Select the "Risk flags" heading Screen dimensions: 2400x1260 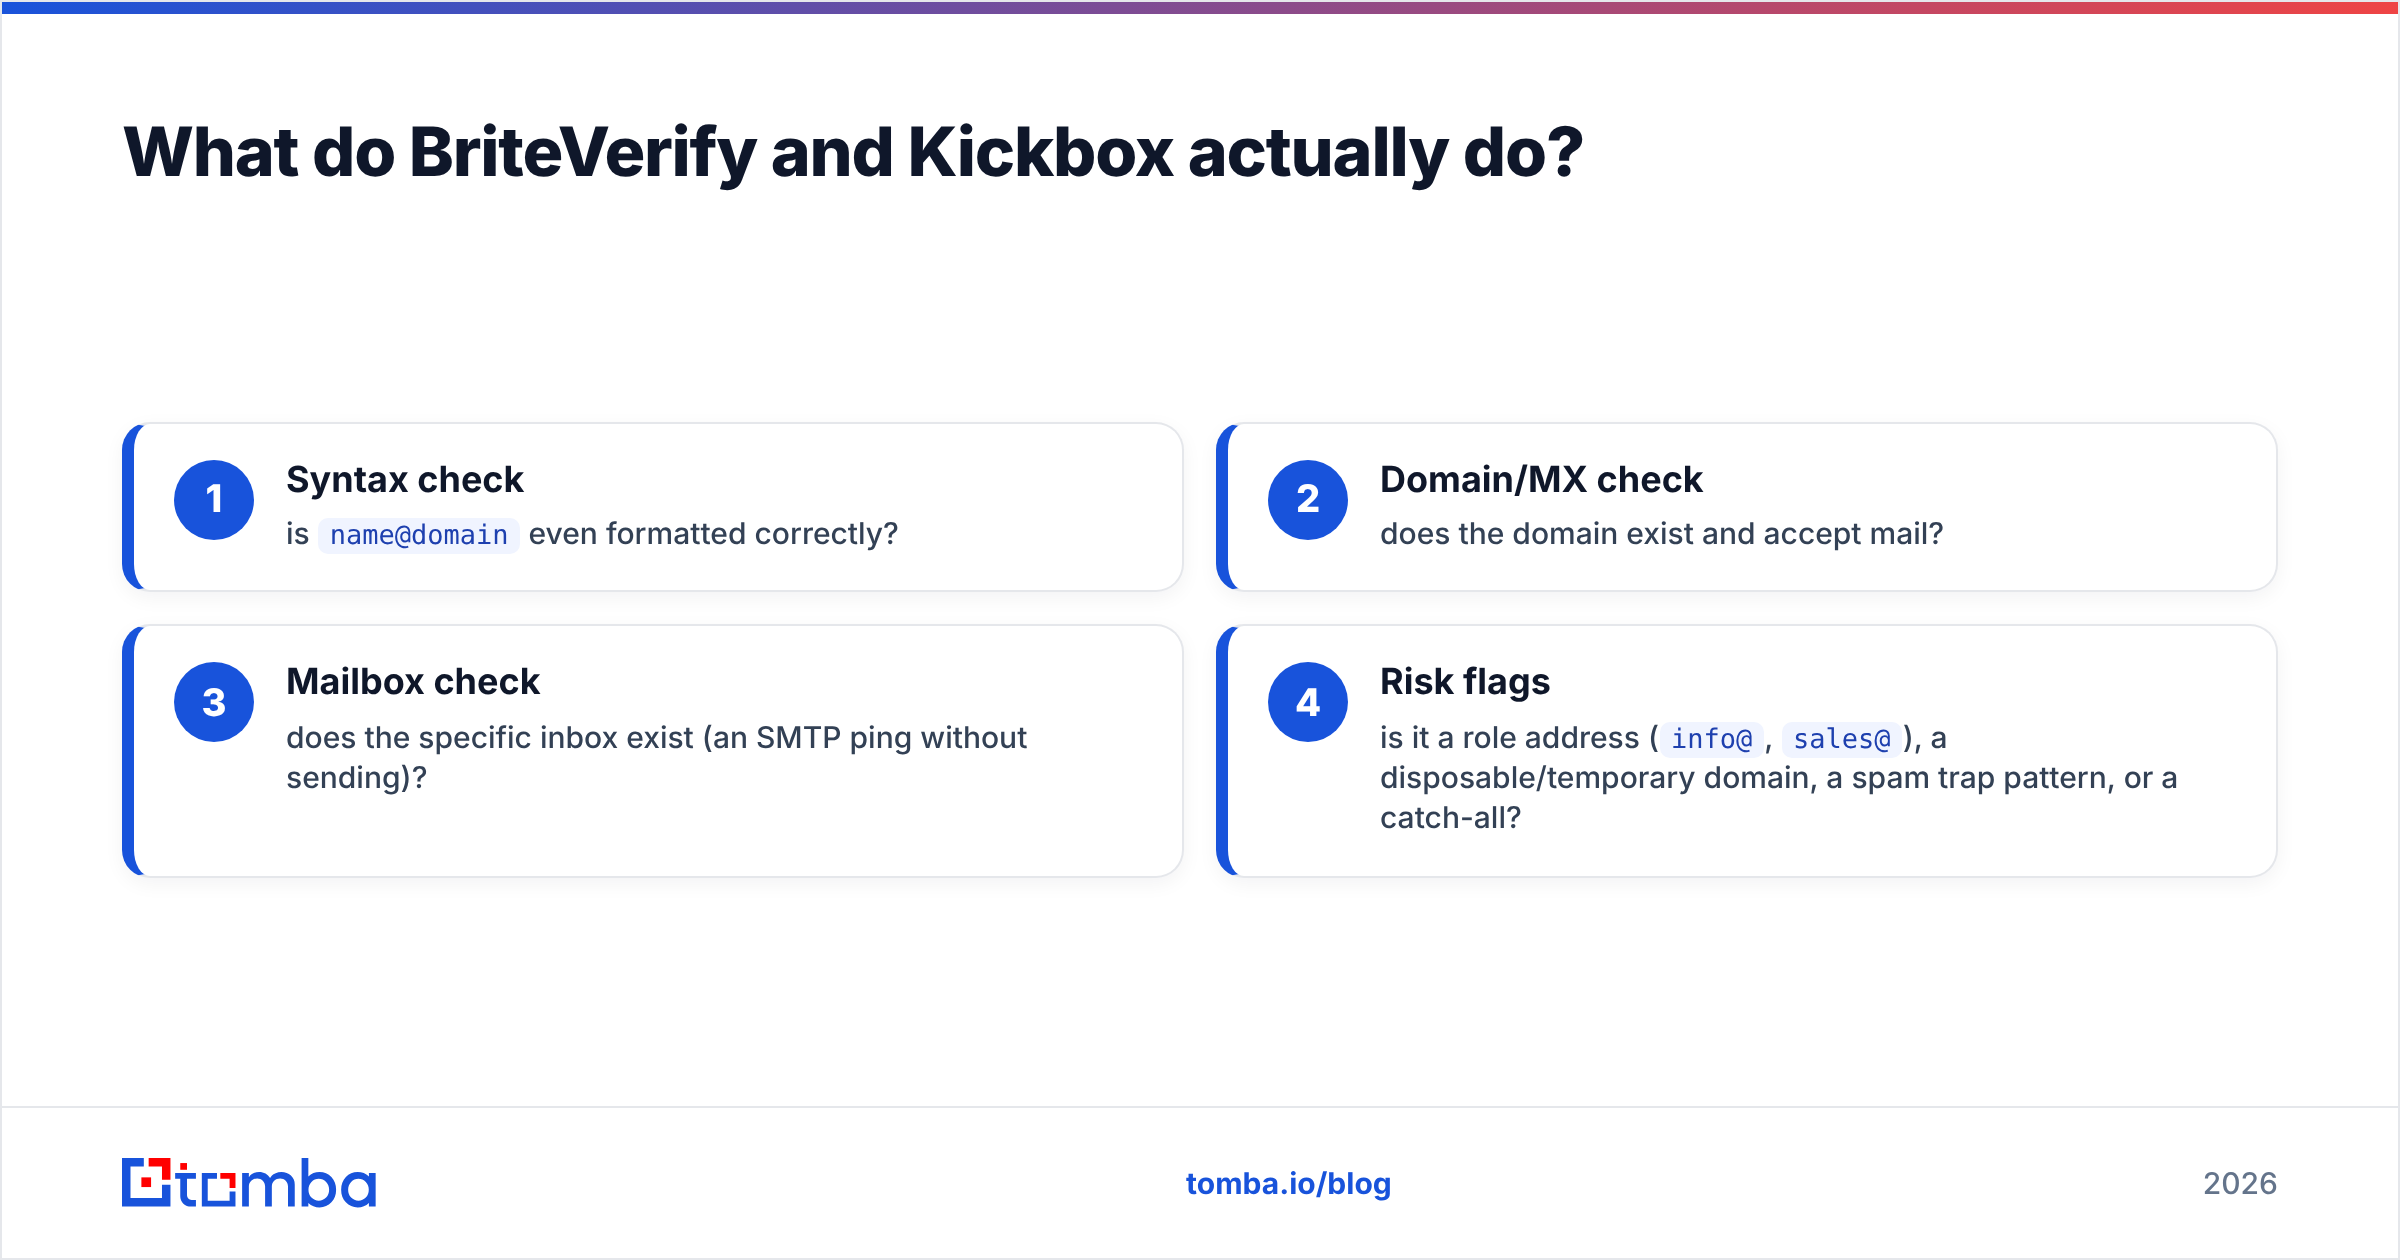(x=1465, y=682)
